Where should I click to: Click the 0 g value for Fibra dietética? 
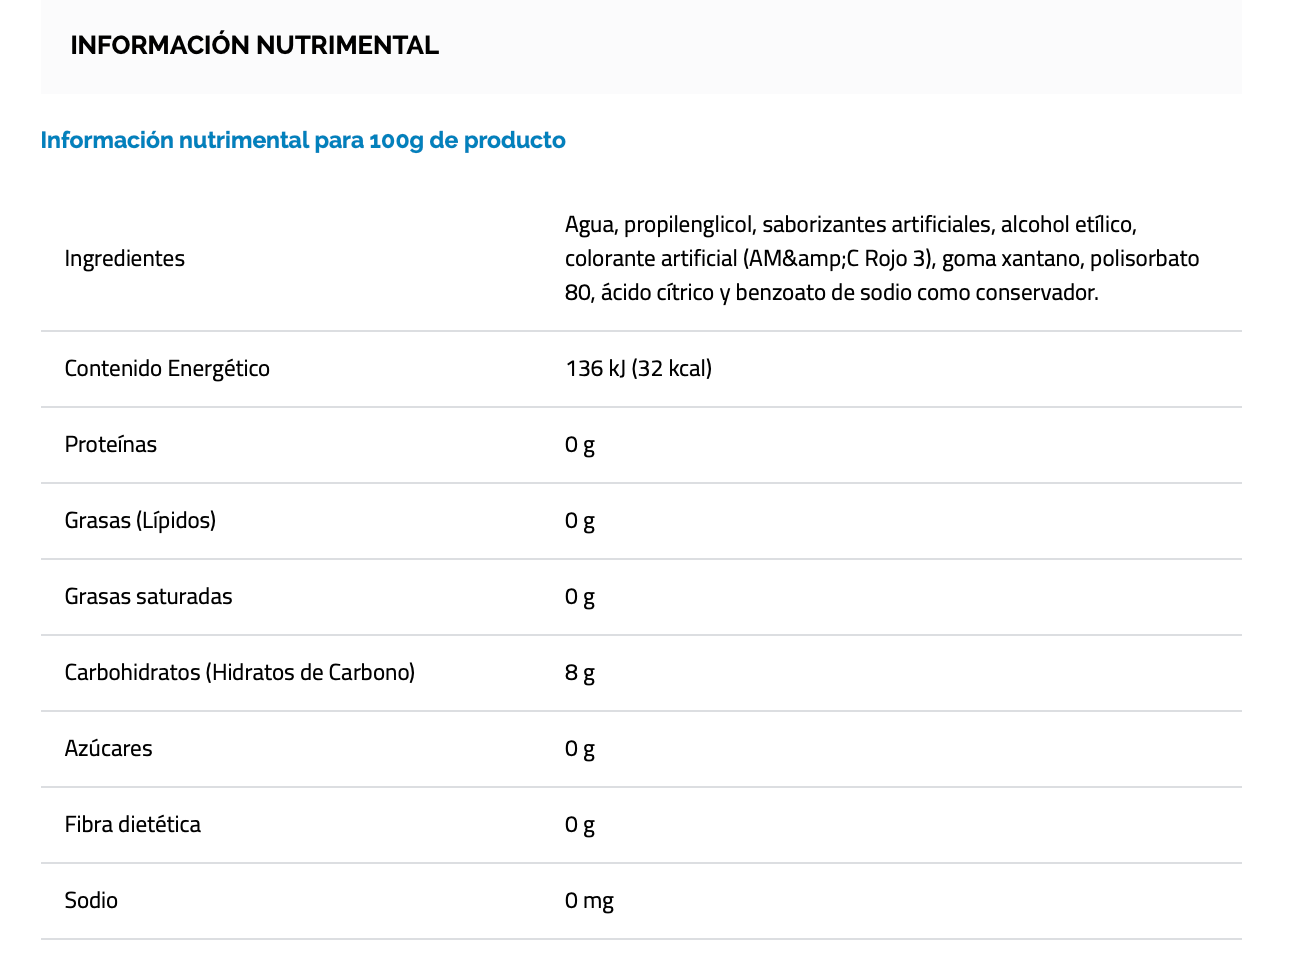pyautogui.click(x=580, y=824)
